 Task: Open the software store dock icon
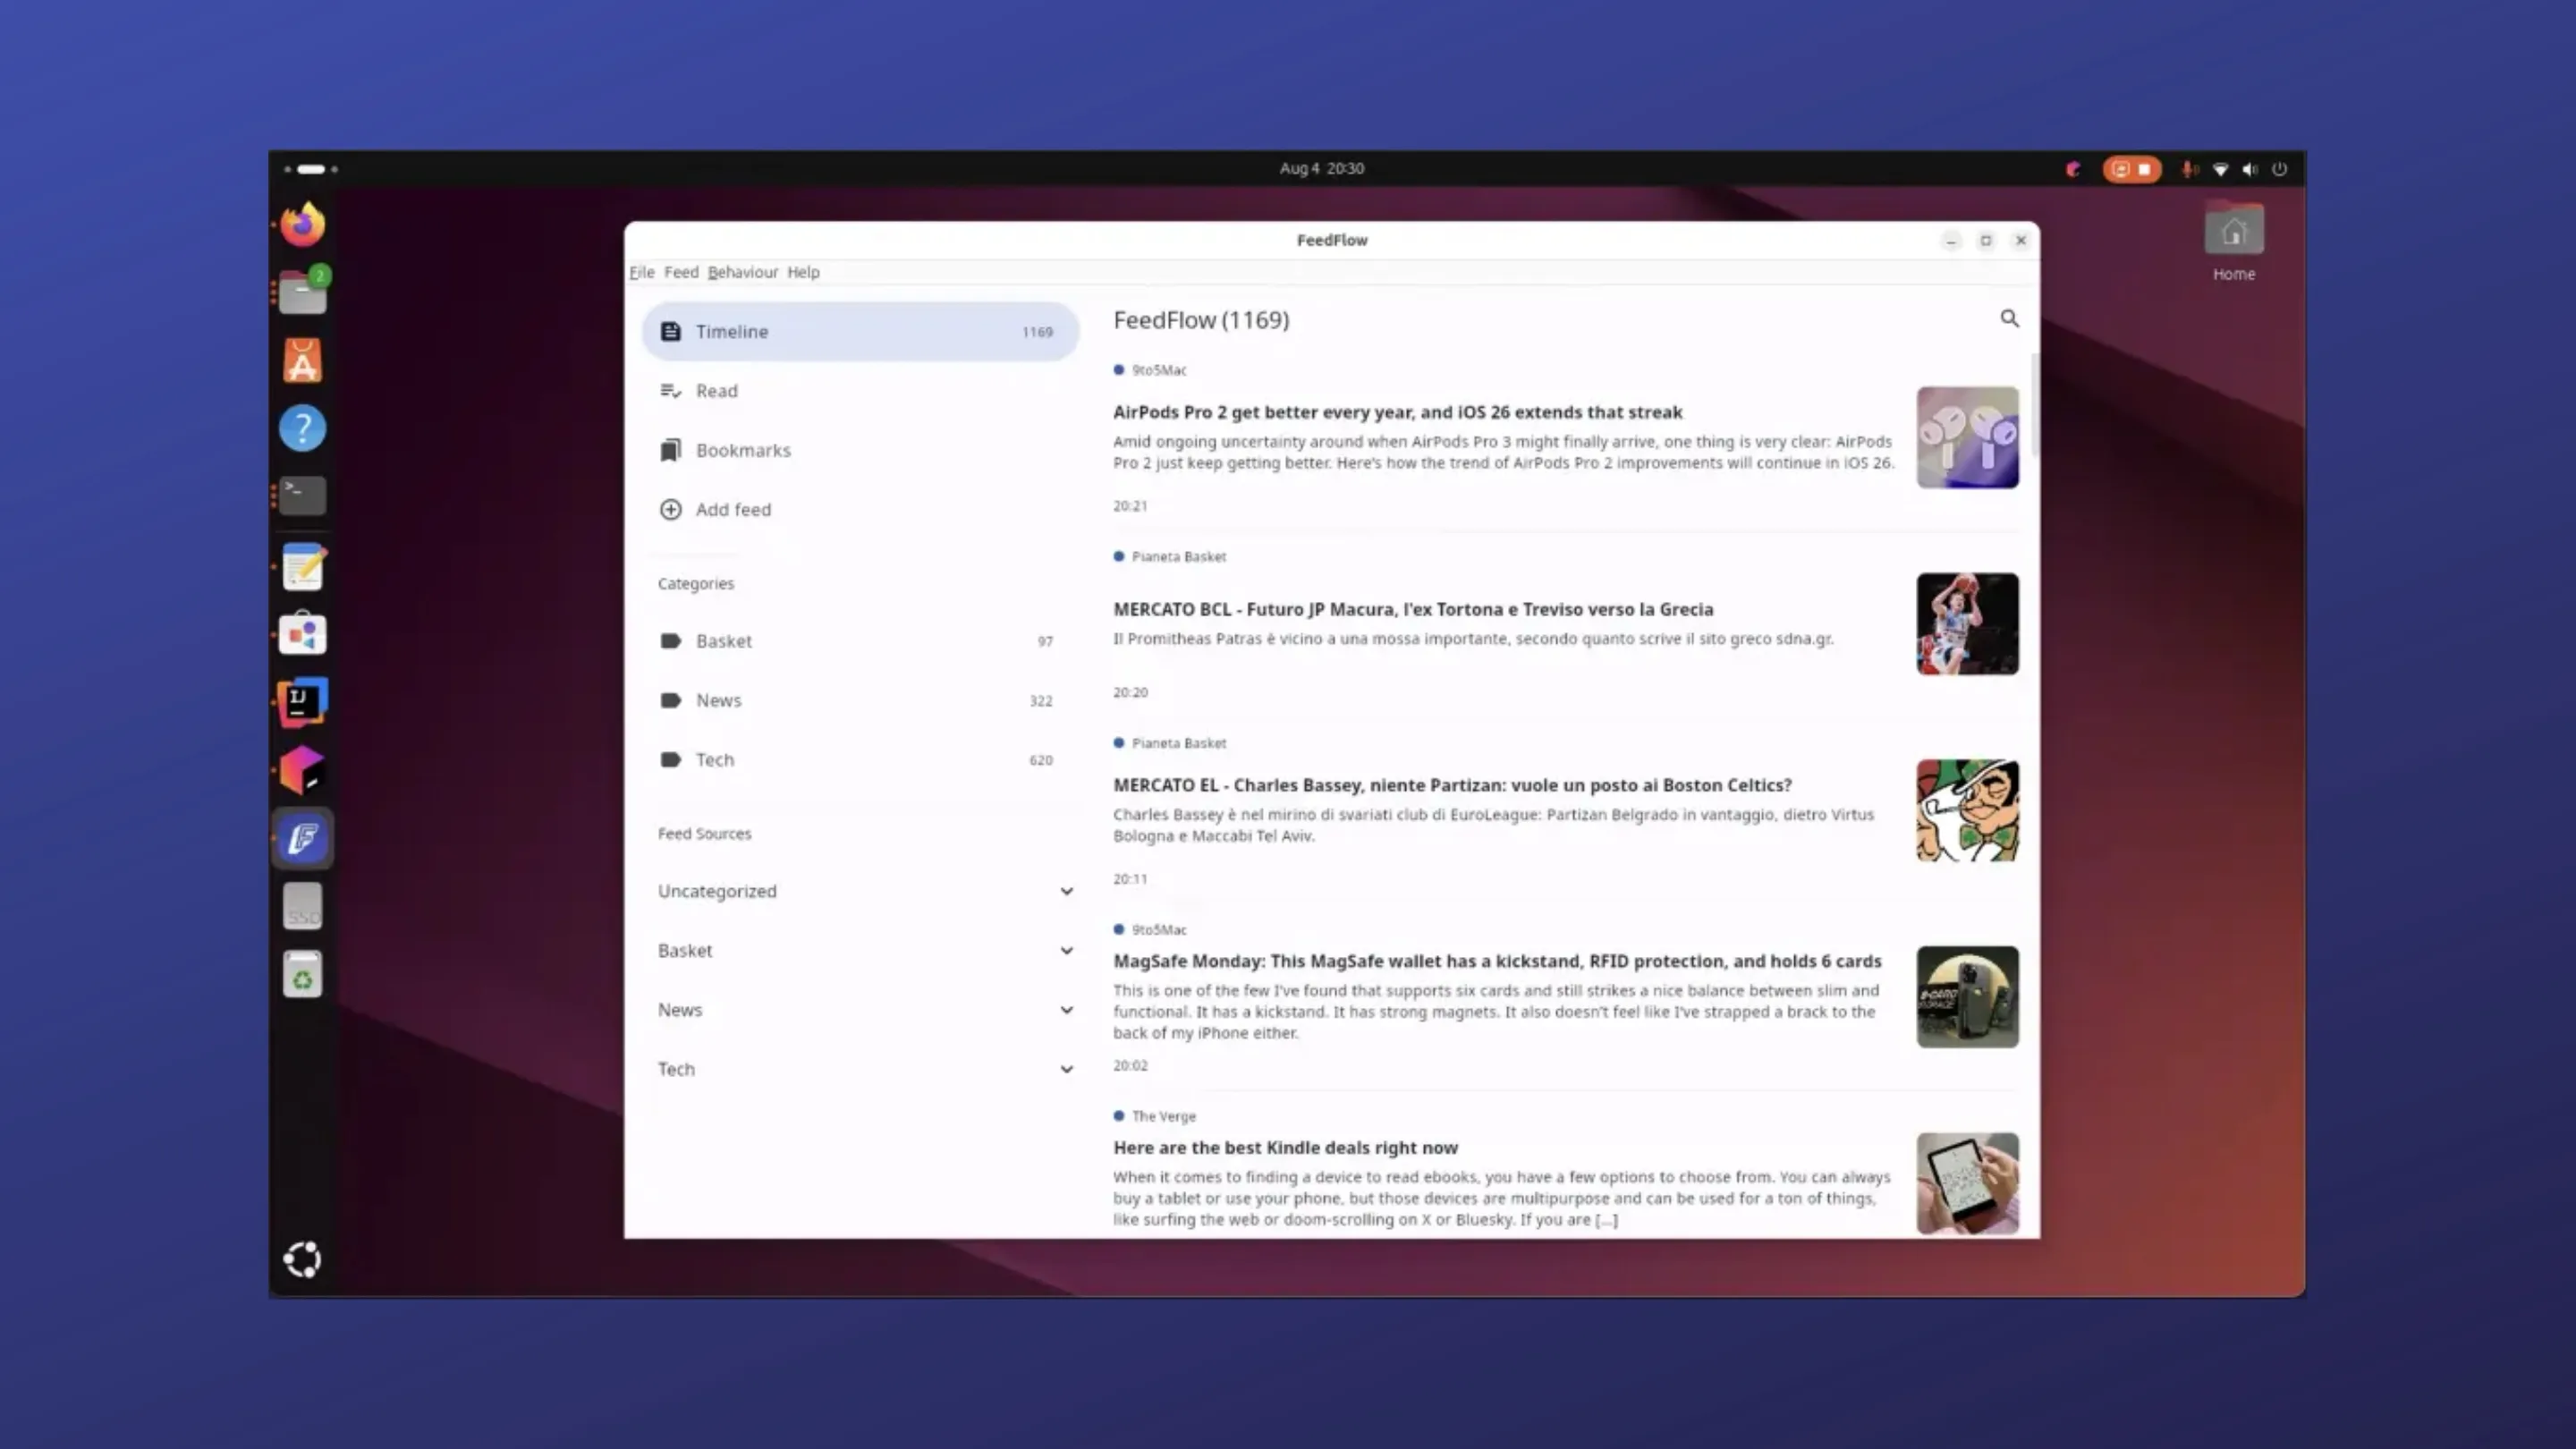302,634
